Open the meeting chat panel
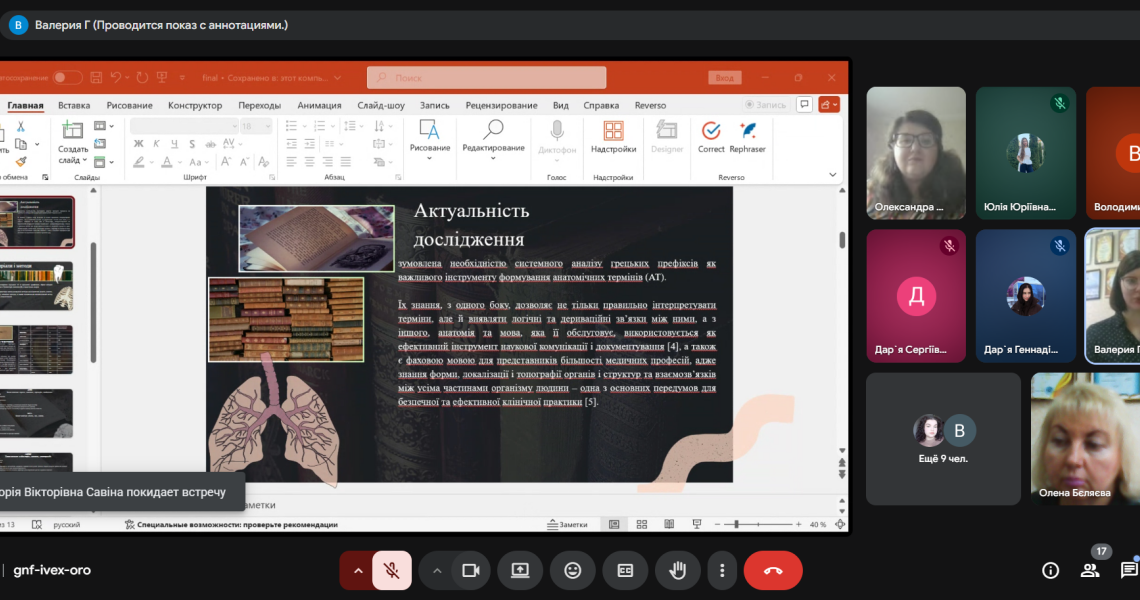The image size is (1140, 600). (1128, 570)
